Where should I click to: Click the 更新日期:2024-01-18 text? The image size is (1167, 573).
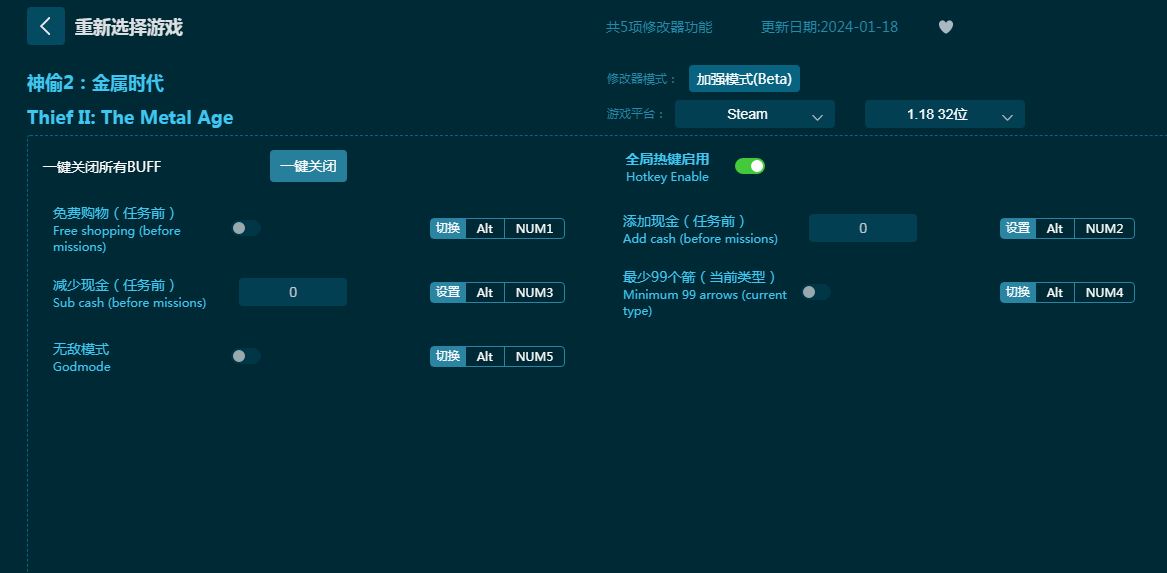pos(829,28)
